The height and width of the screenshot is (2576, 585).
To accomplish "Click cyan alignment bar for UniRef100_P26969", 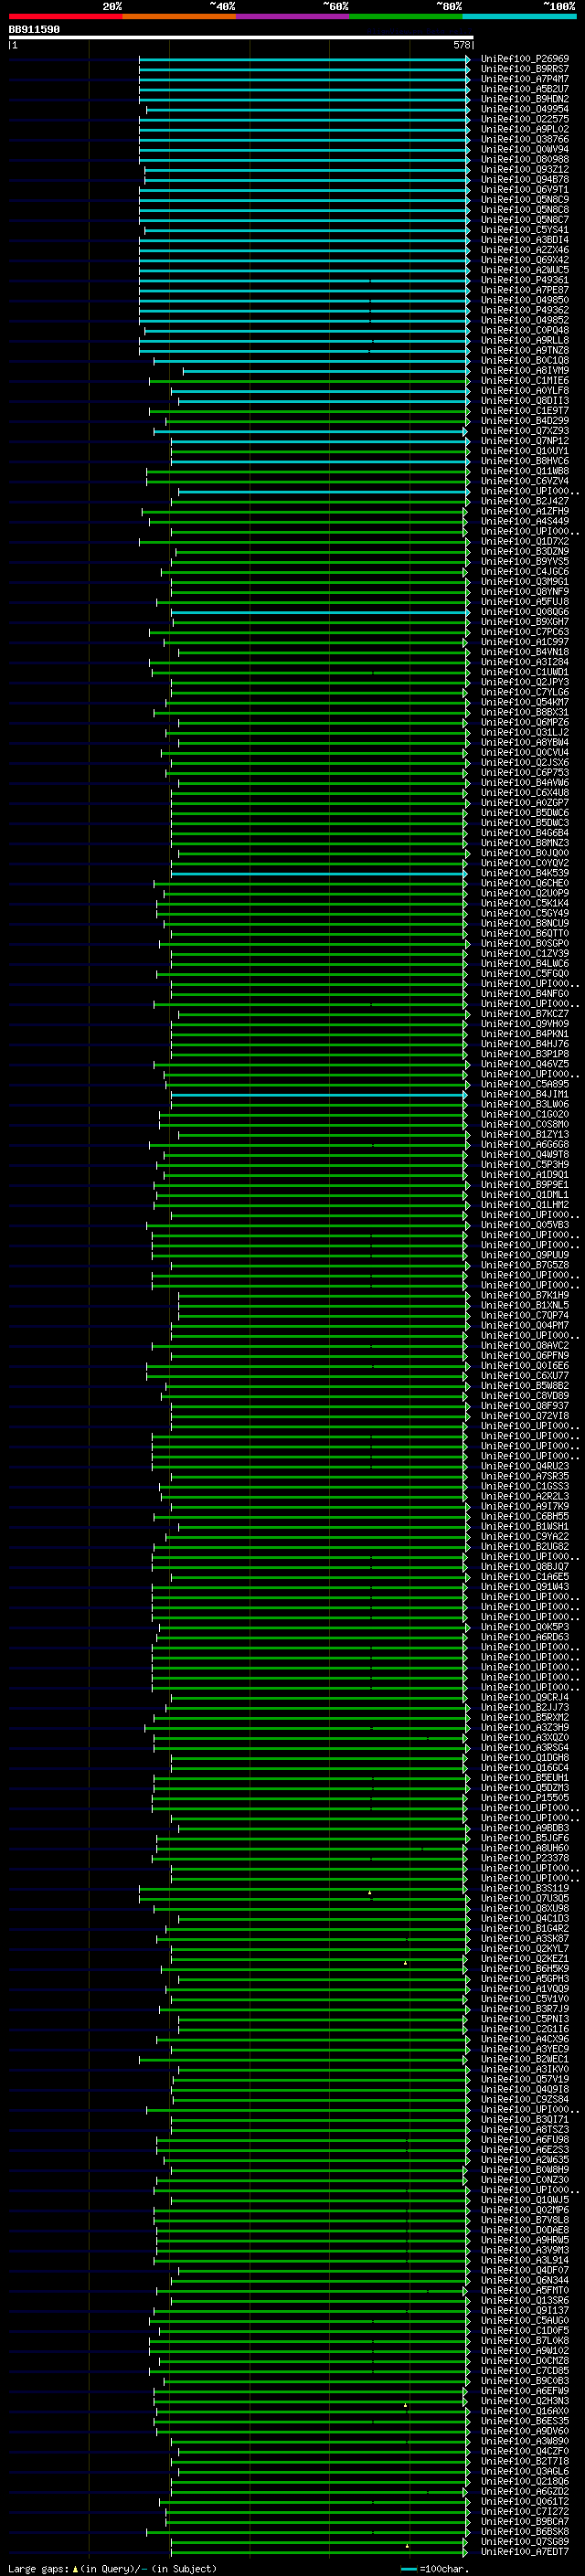I will (304, 59).
